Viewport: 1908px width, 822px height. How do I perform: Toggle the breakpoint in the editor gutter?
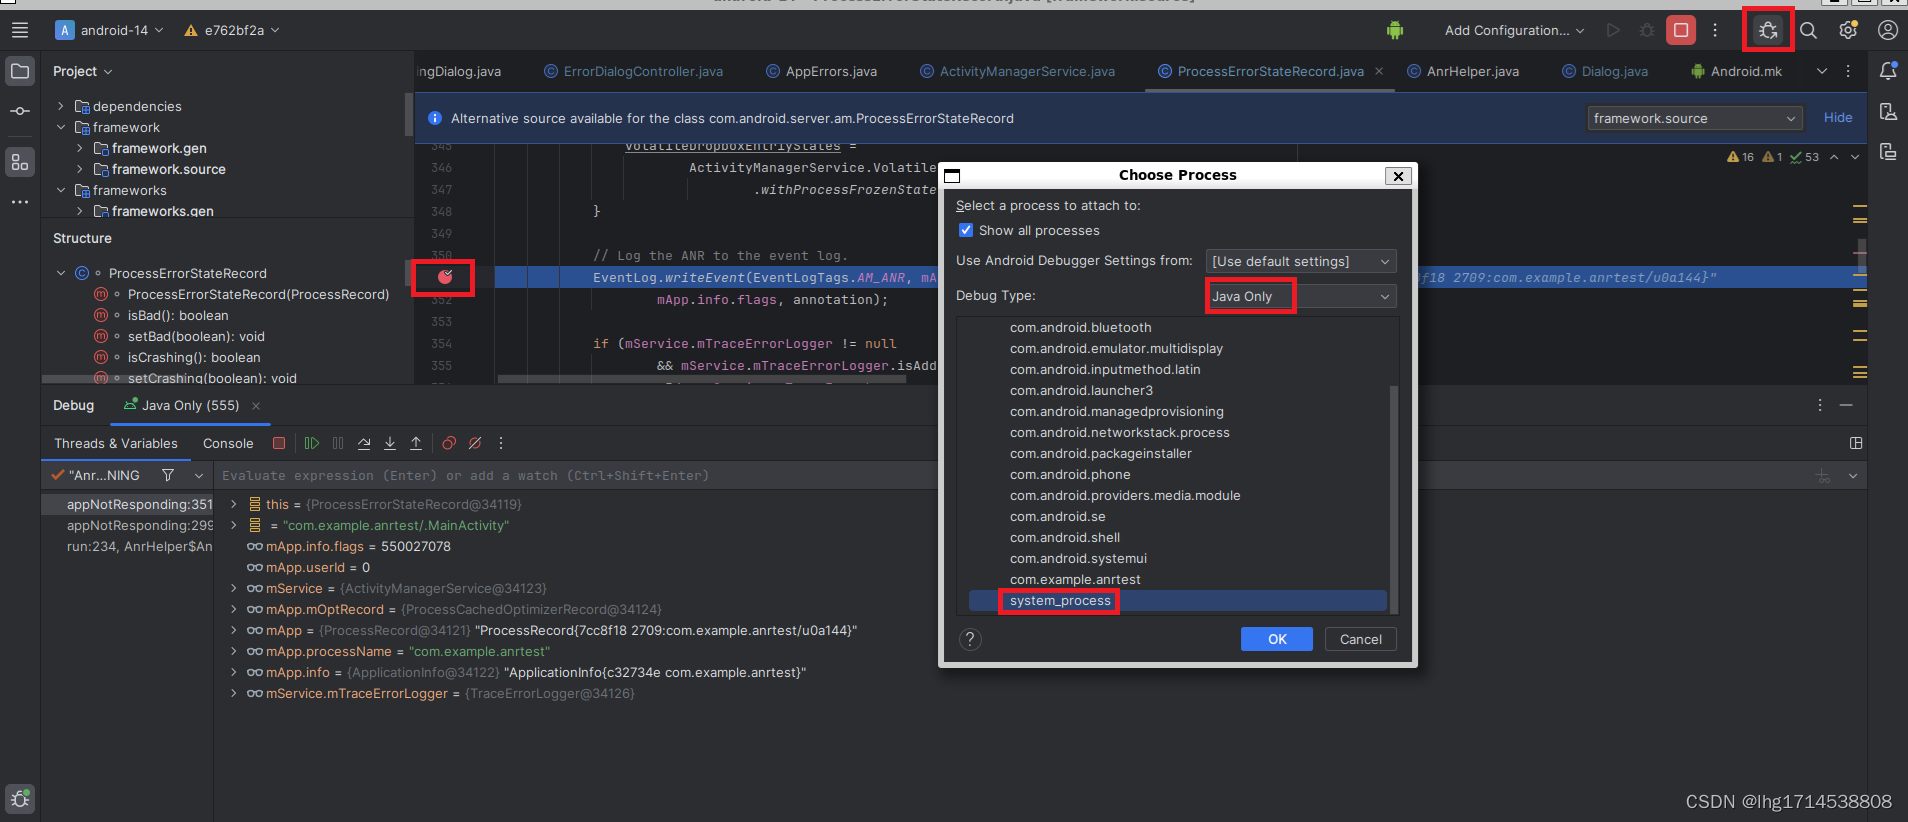click(x=445, y=277)
